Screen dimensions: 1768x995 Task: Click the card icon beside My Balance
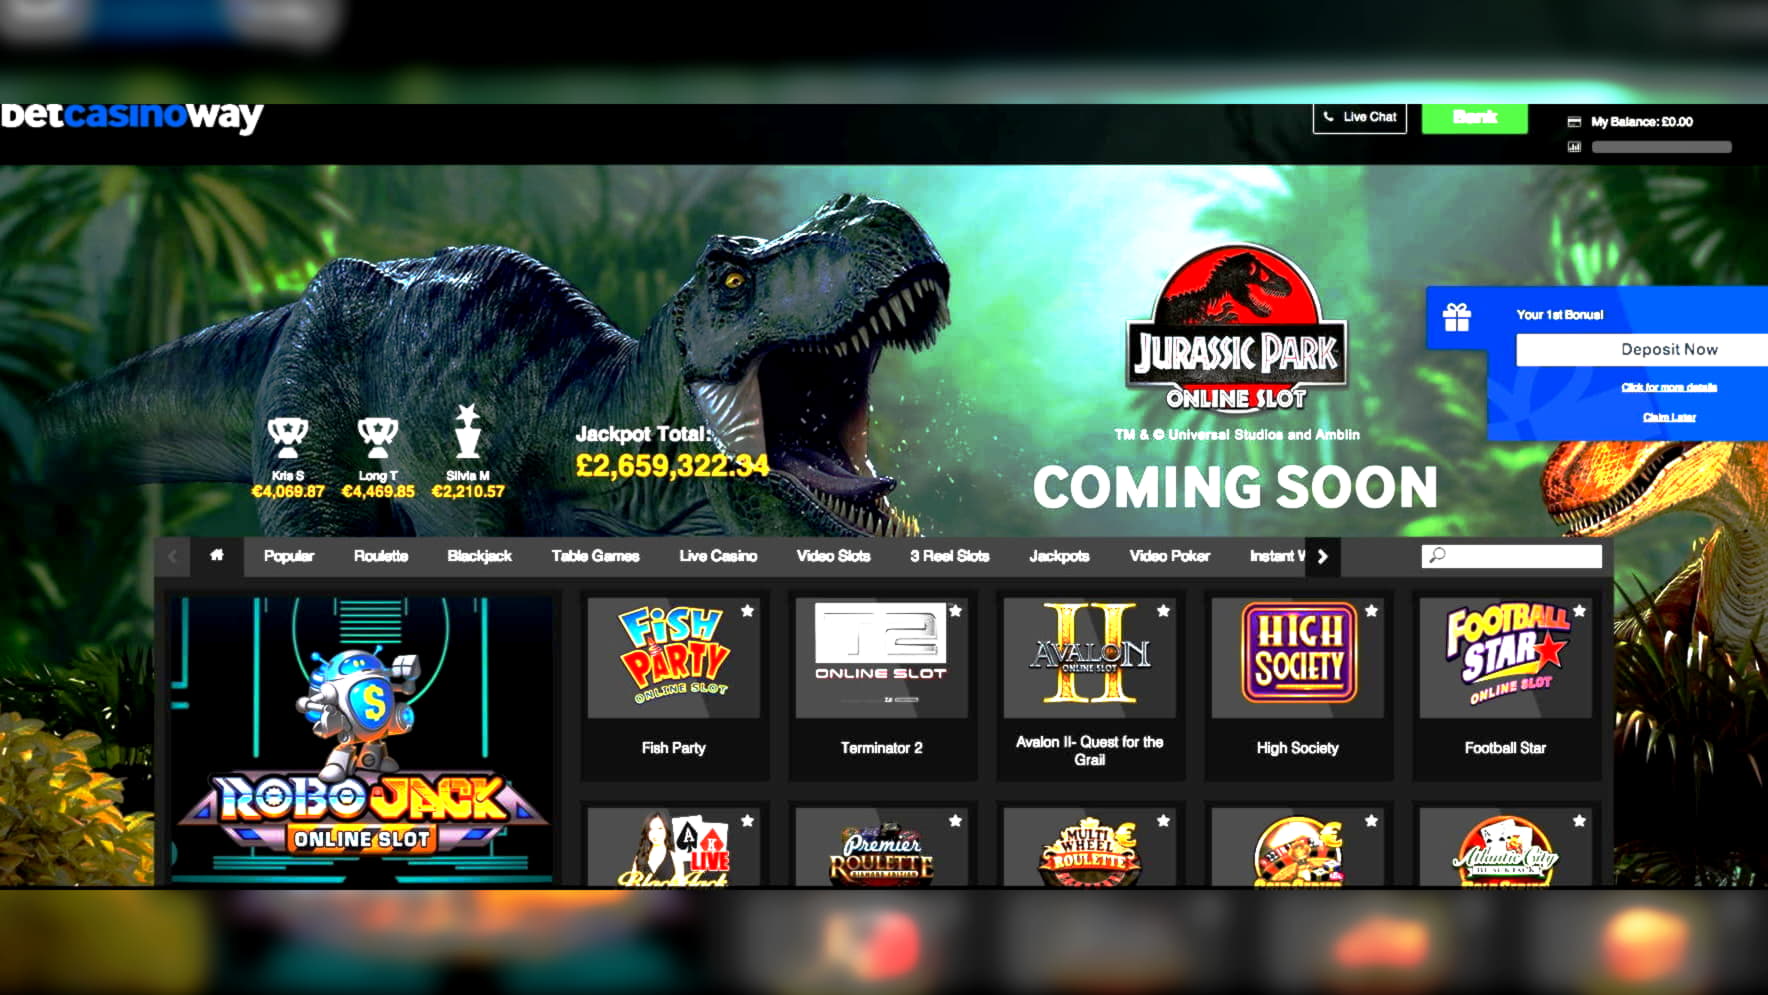pyautogui.click(x=1574, y=122)
